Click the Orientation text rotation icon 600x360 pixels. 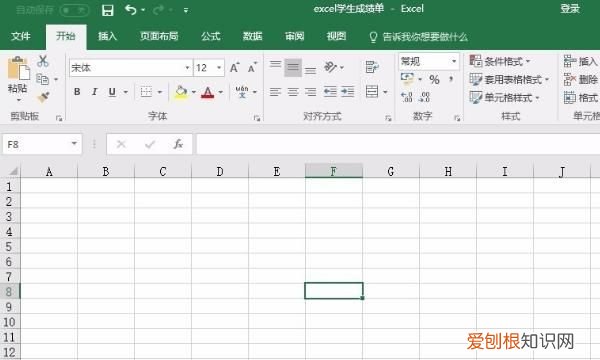click(x=330, y=67)
